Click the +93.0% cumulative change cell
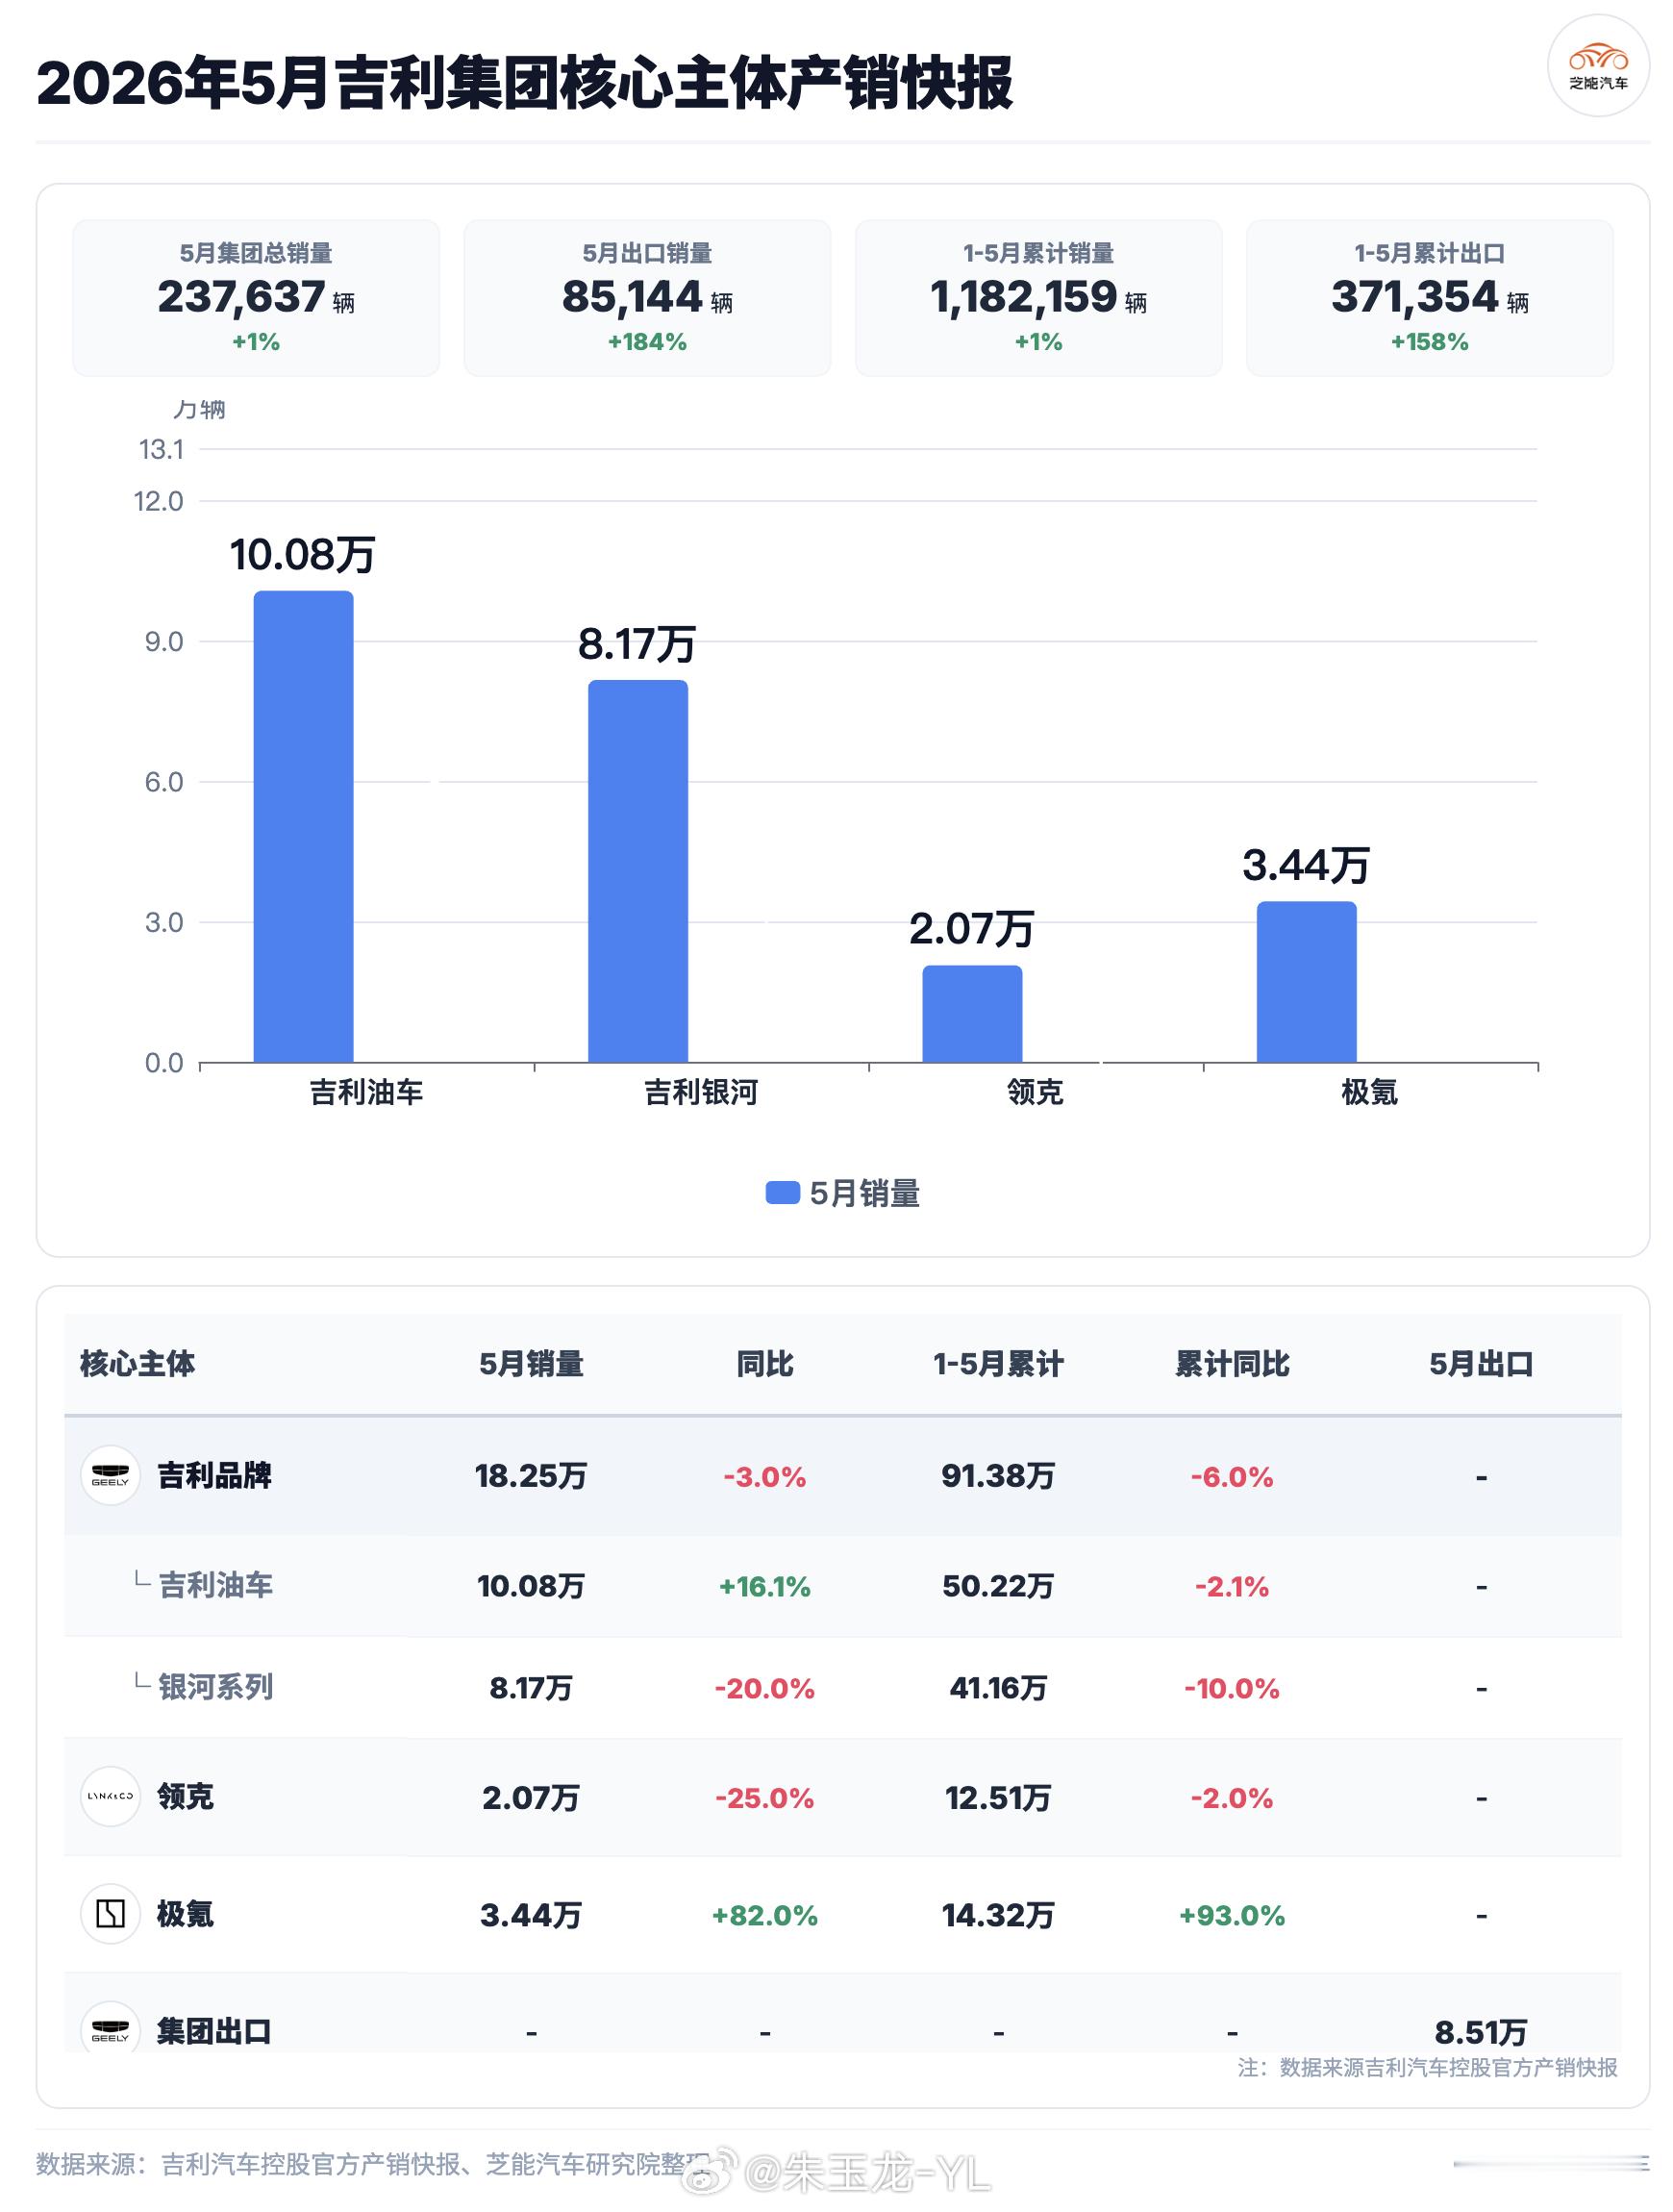The image size is (1673, 2212). tap(1232, 1915)
